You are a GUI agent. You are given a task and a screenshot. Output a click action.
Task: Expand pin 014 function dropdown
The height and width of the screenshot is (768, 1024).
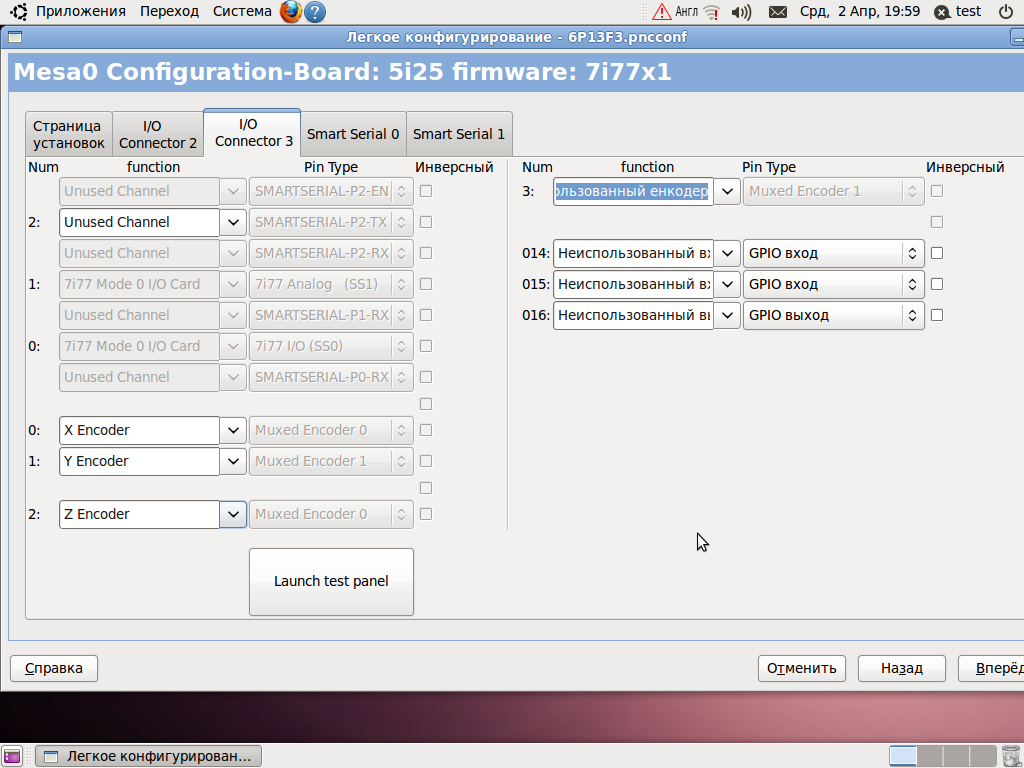point(727,253)
